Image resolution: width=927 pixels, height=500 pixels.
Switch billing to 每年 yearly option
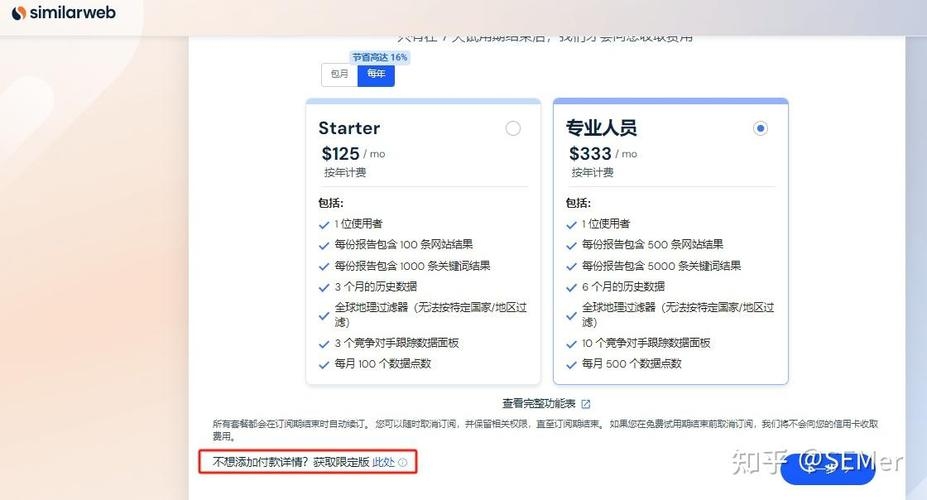coord(376,74)
